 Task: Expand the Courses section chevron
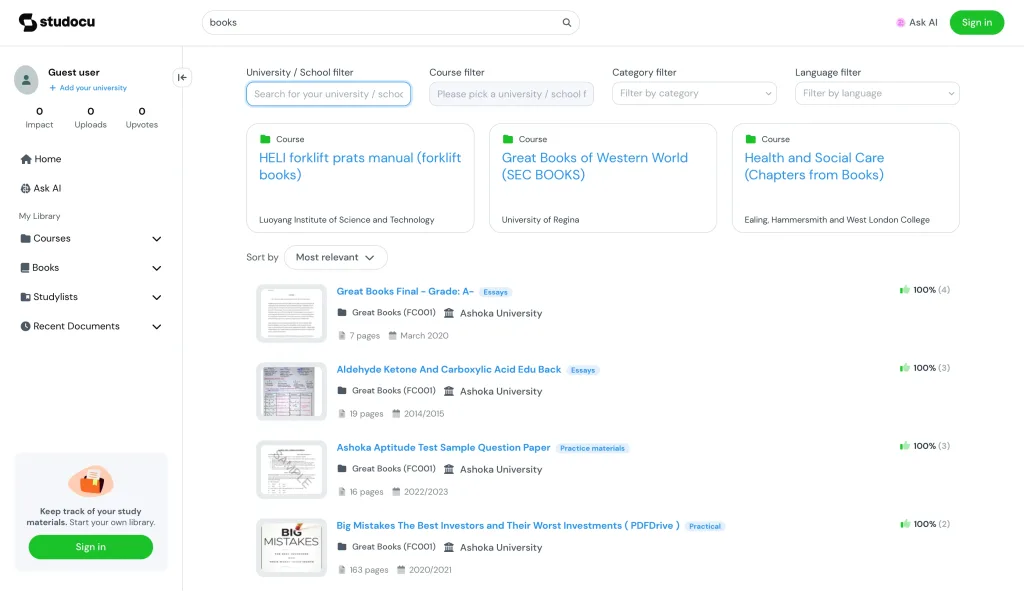point(157,239)
